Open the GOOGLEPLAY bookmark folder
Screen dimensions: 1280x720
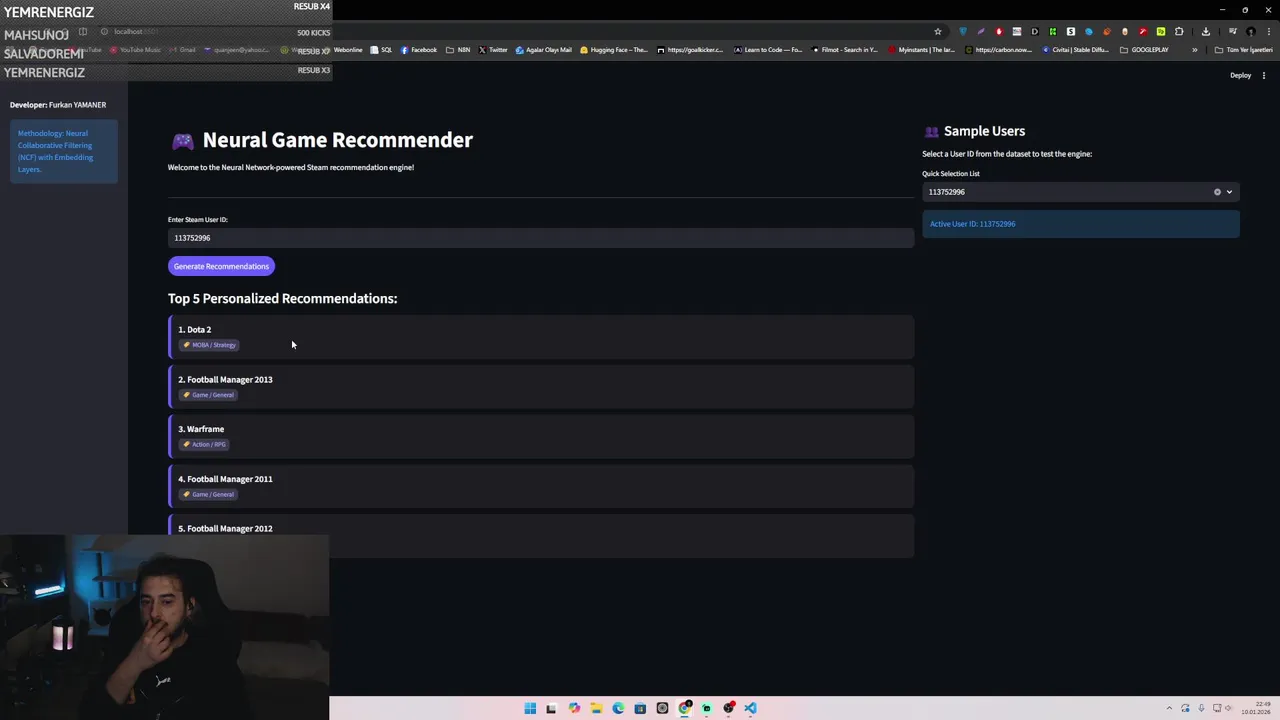pos(1144,50)
